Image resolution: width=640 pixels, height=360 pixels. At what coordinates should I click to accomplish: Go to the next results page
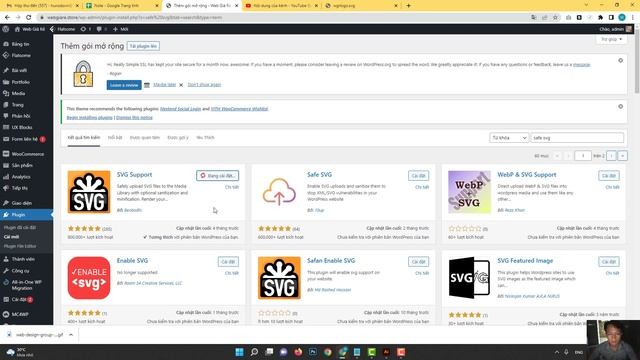(611, 156)
